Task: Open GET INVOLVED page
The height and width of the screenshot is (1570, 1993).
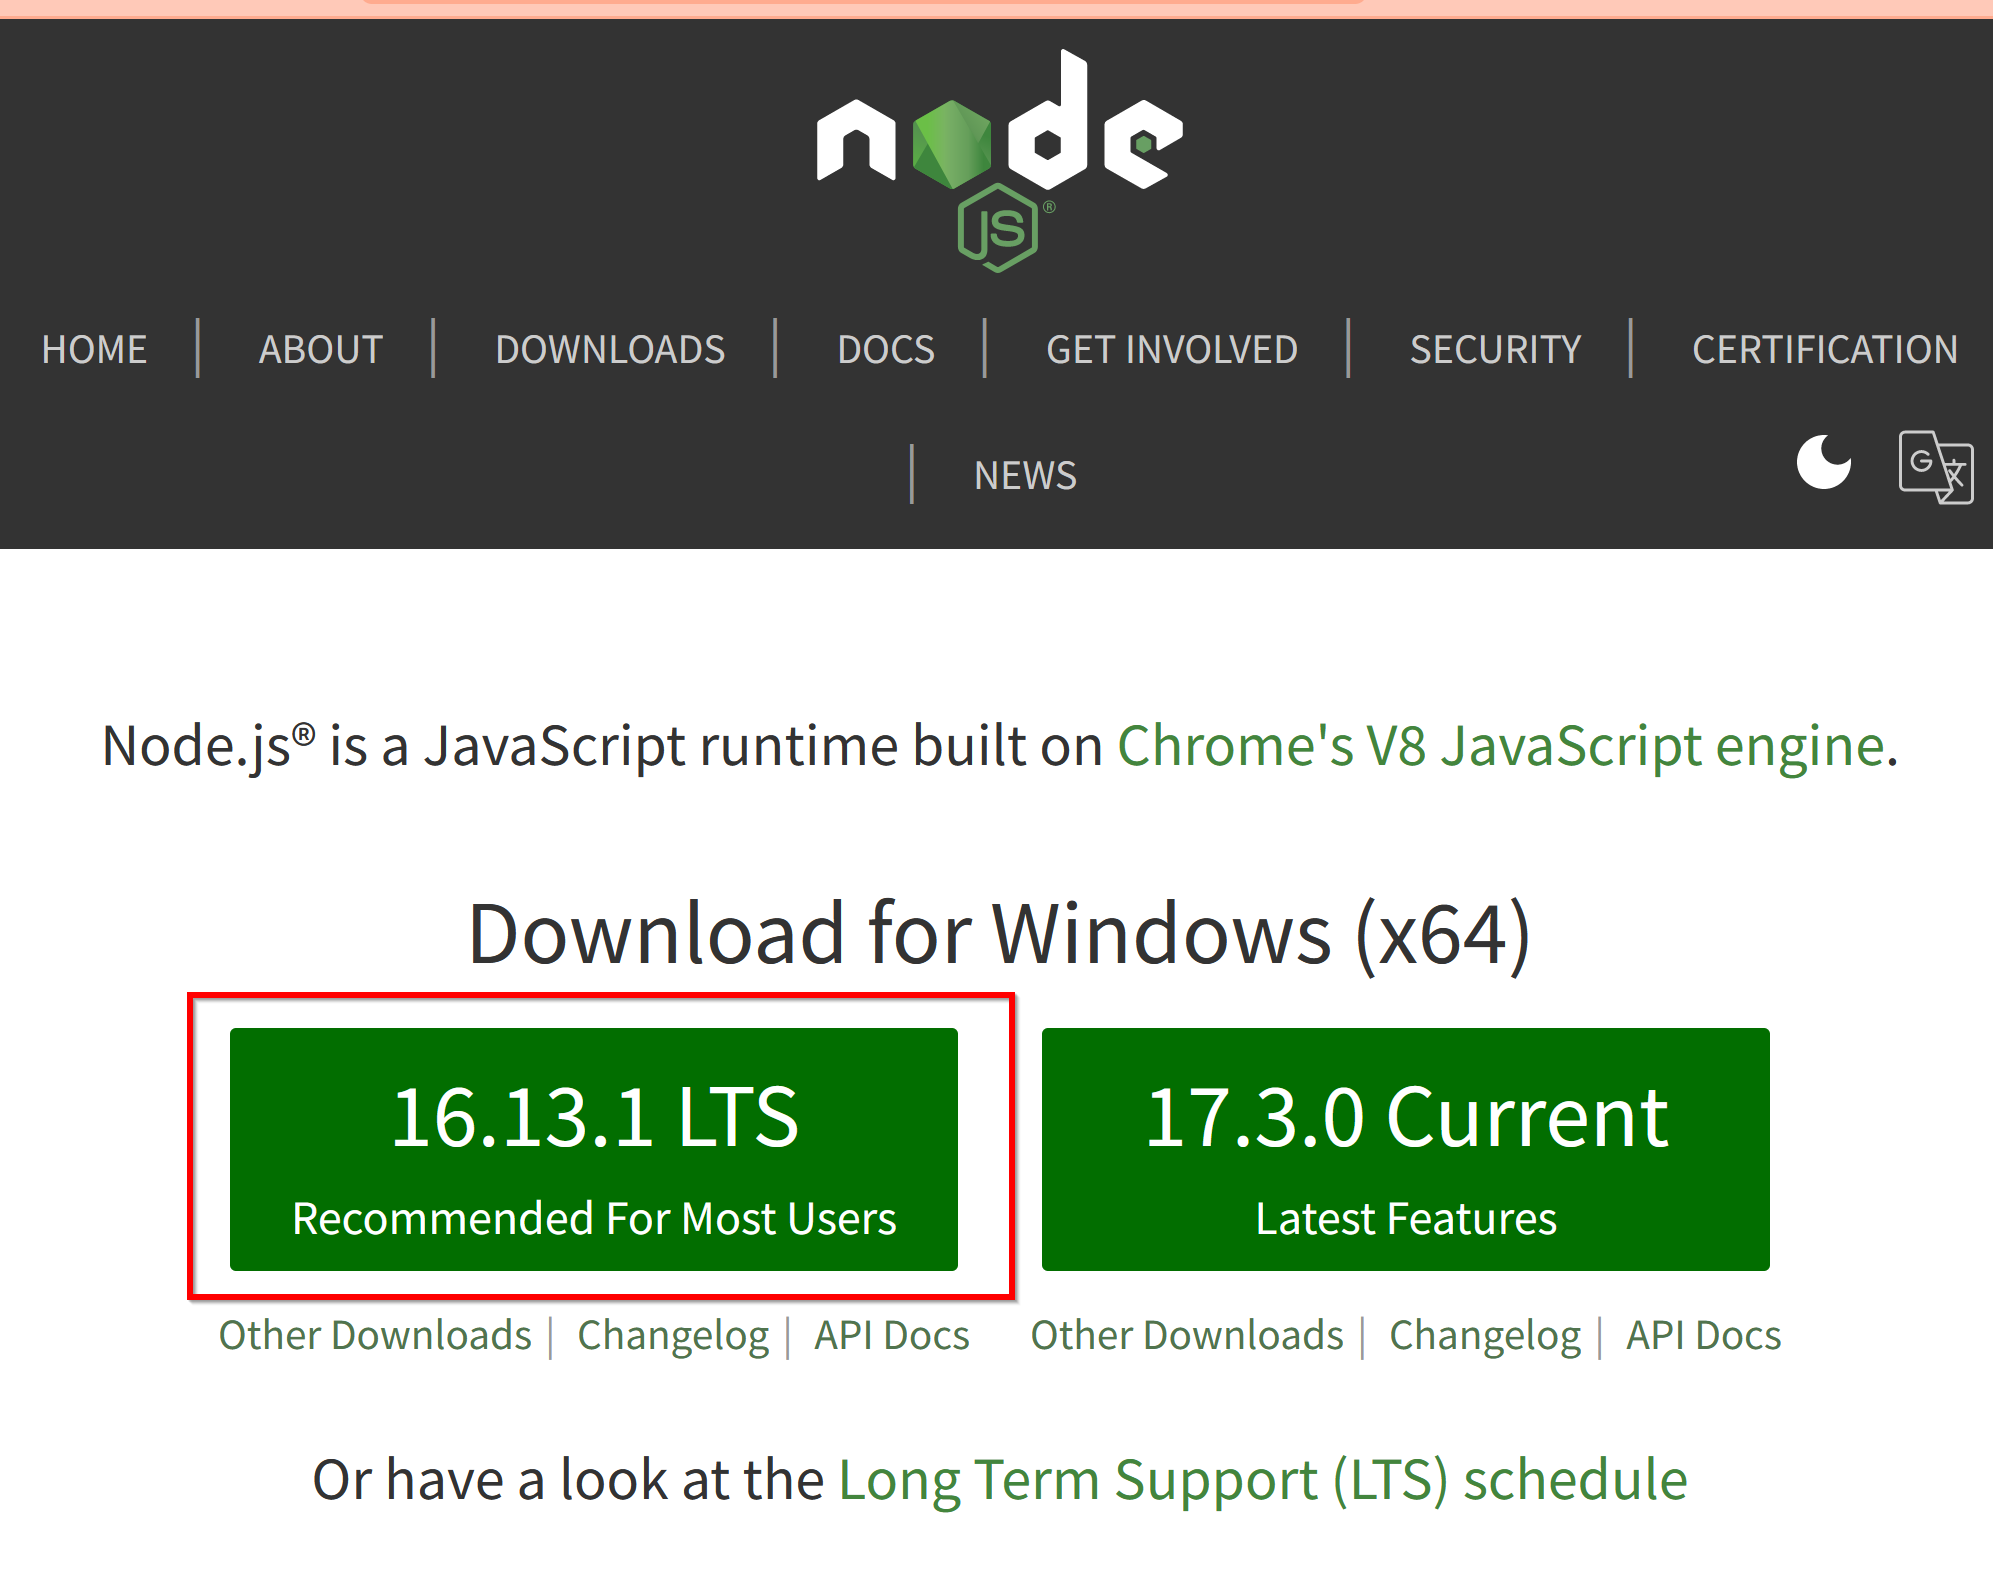Action: [x=1172, y=349]
